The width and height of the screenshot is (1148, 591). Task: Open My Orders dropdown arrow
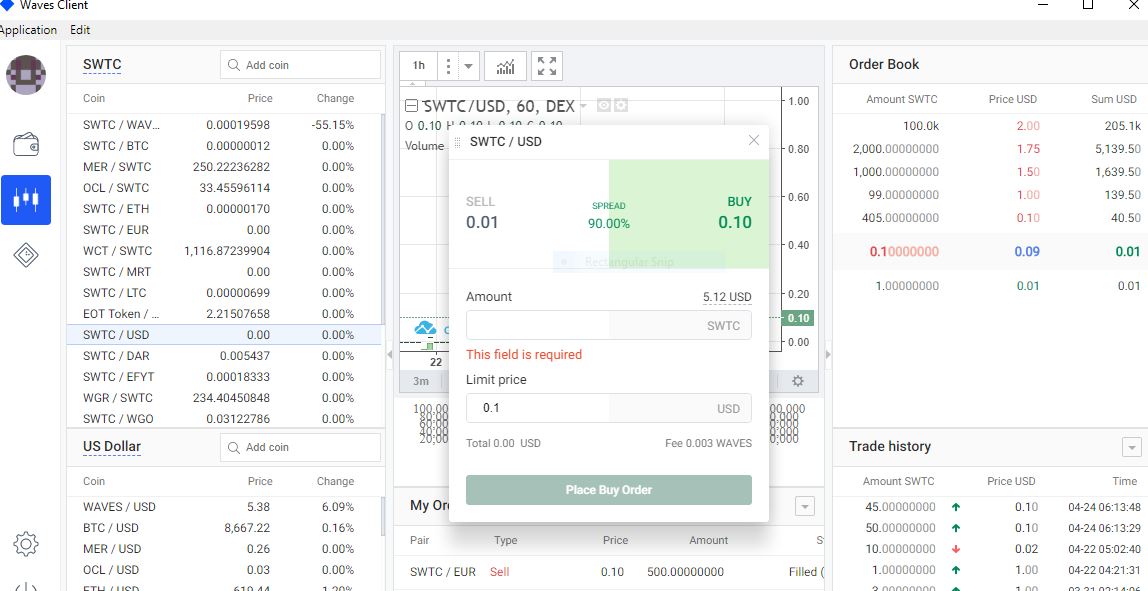pos(805,506)
